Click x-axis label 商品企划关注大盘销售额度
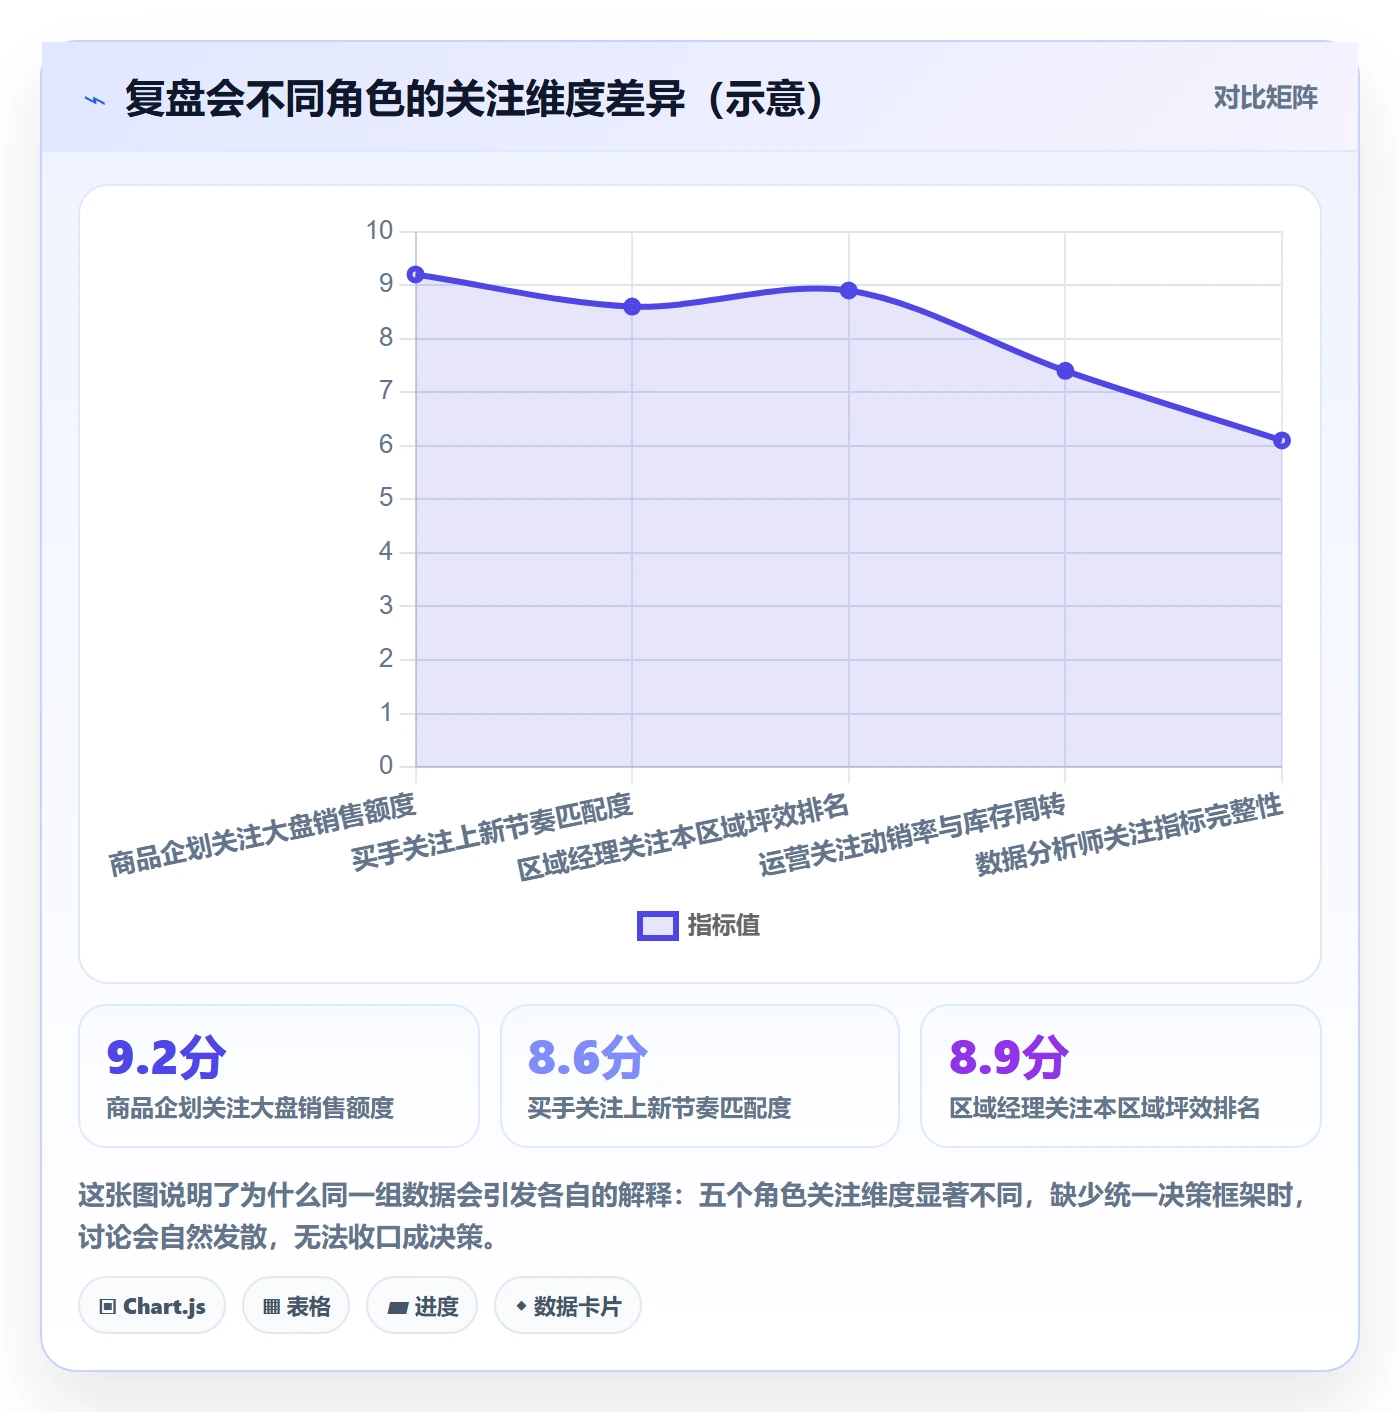This screenshot has width=1400, height=1412. click(262, 834)
